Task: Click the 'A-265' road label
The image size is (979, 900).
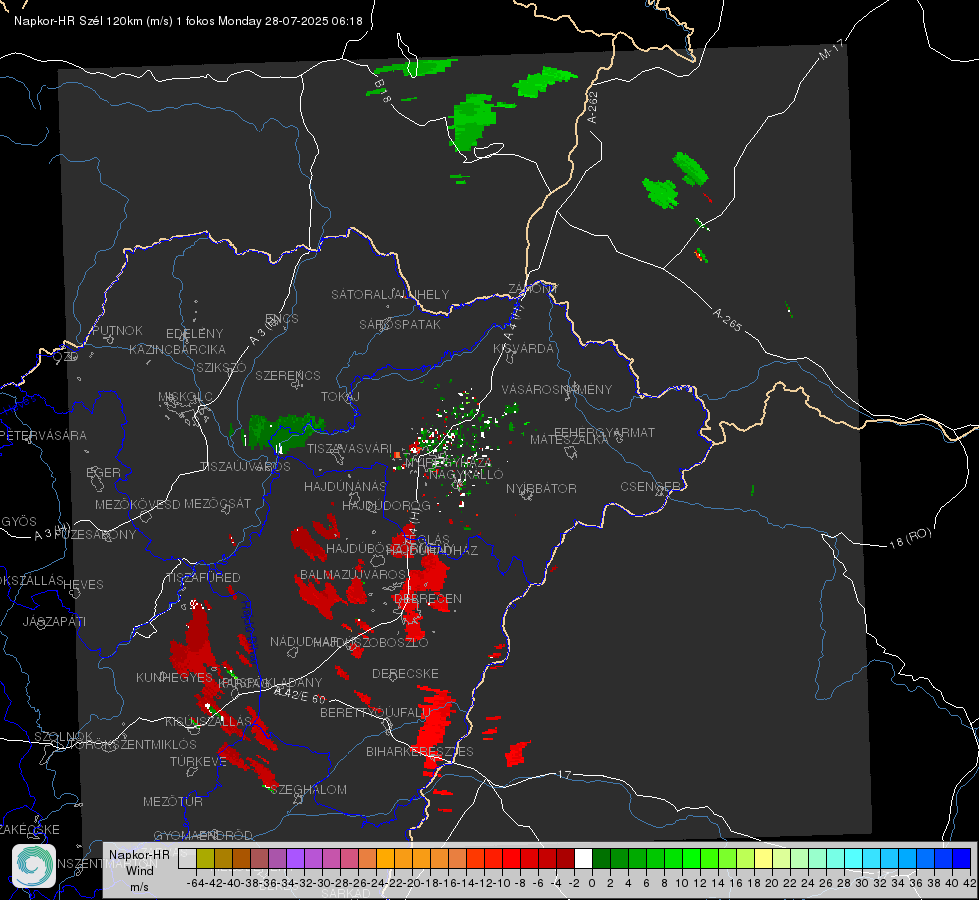Action: coord(727,319)
